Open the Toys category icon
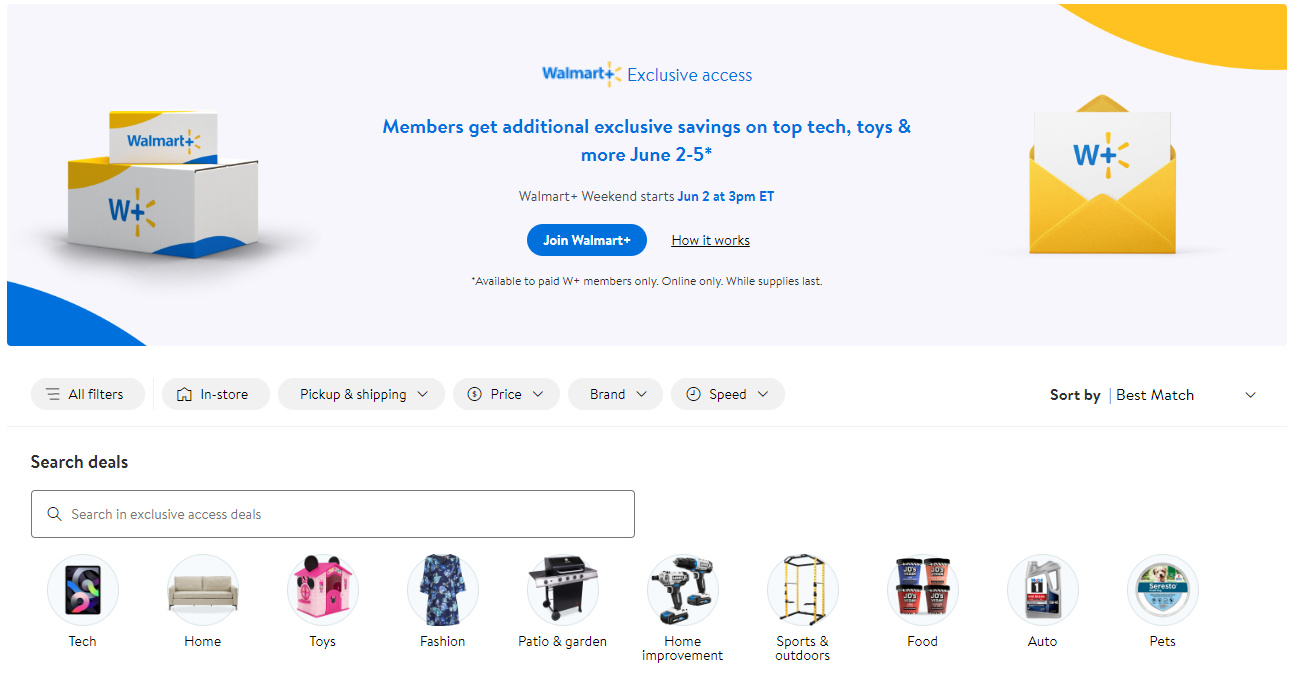Viewport: 1297px width, 680px height. [323, 590]
